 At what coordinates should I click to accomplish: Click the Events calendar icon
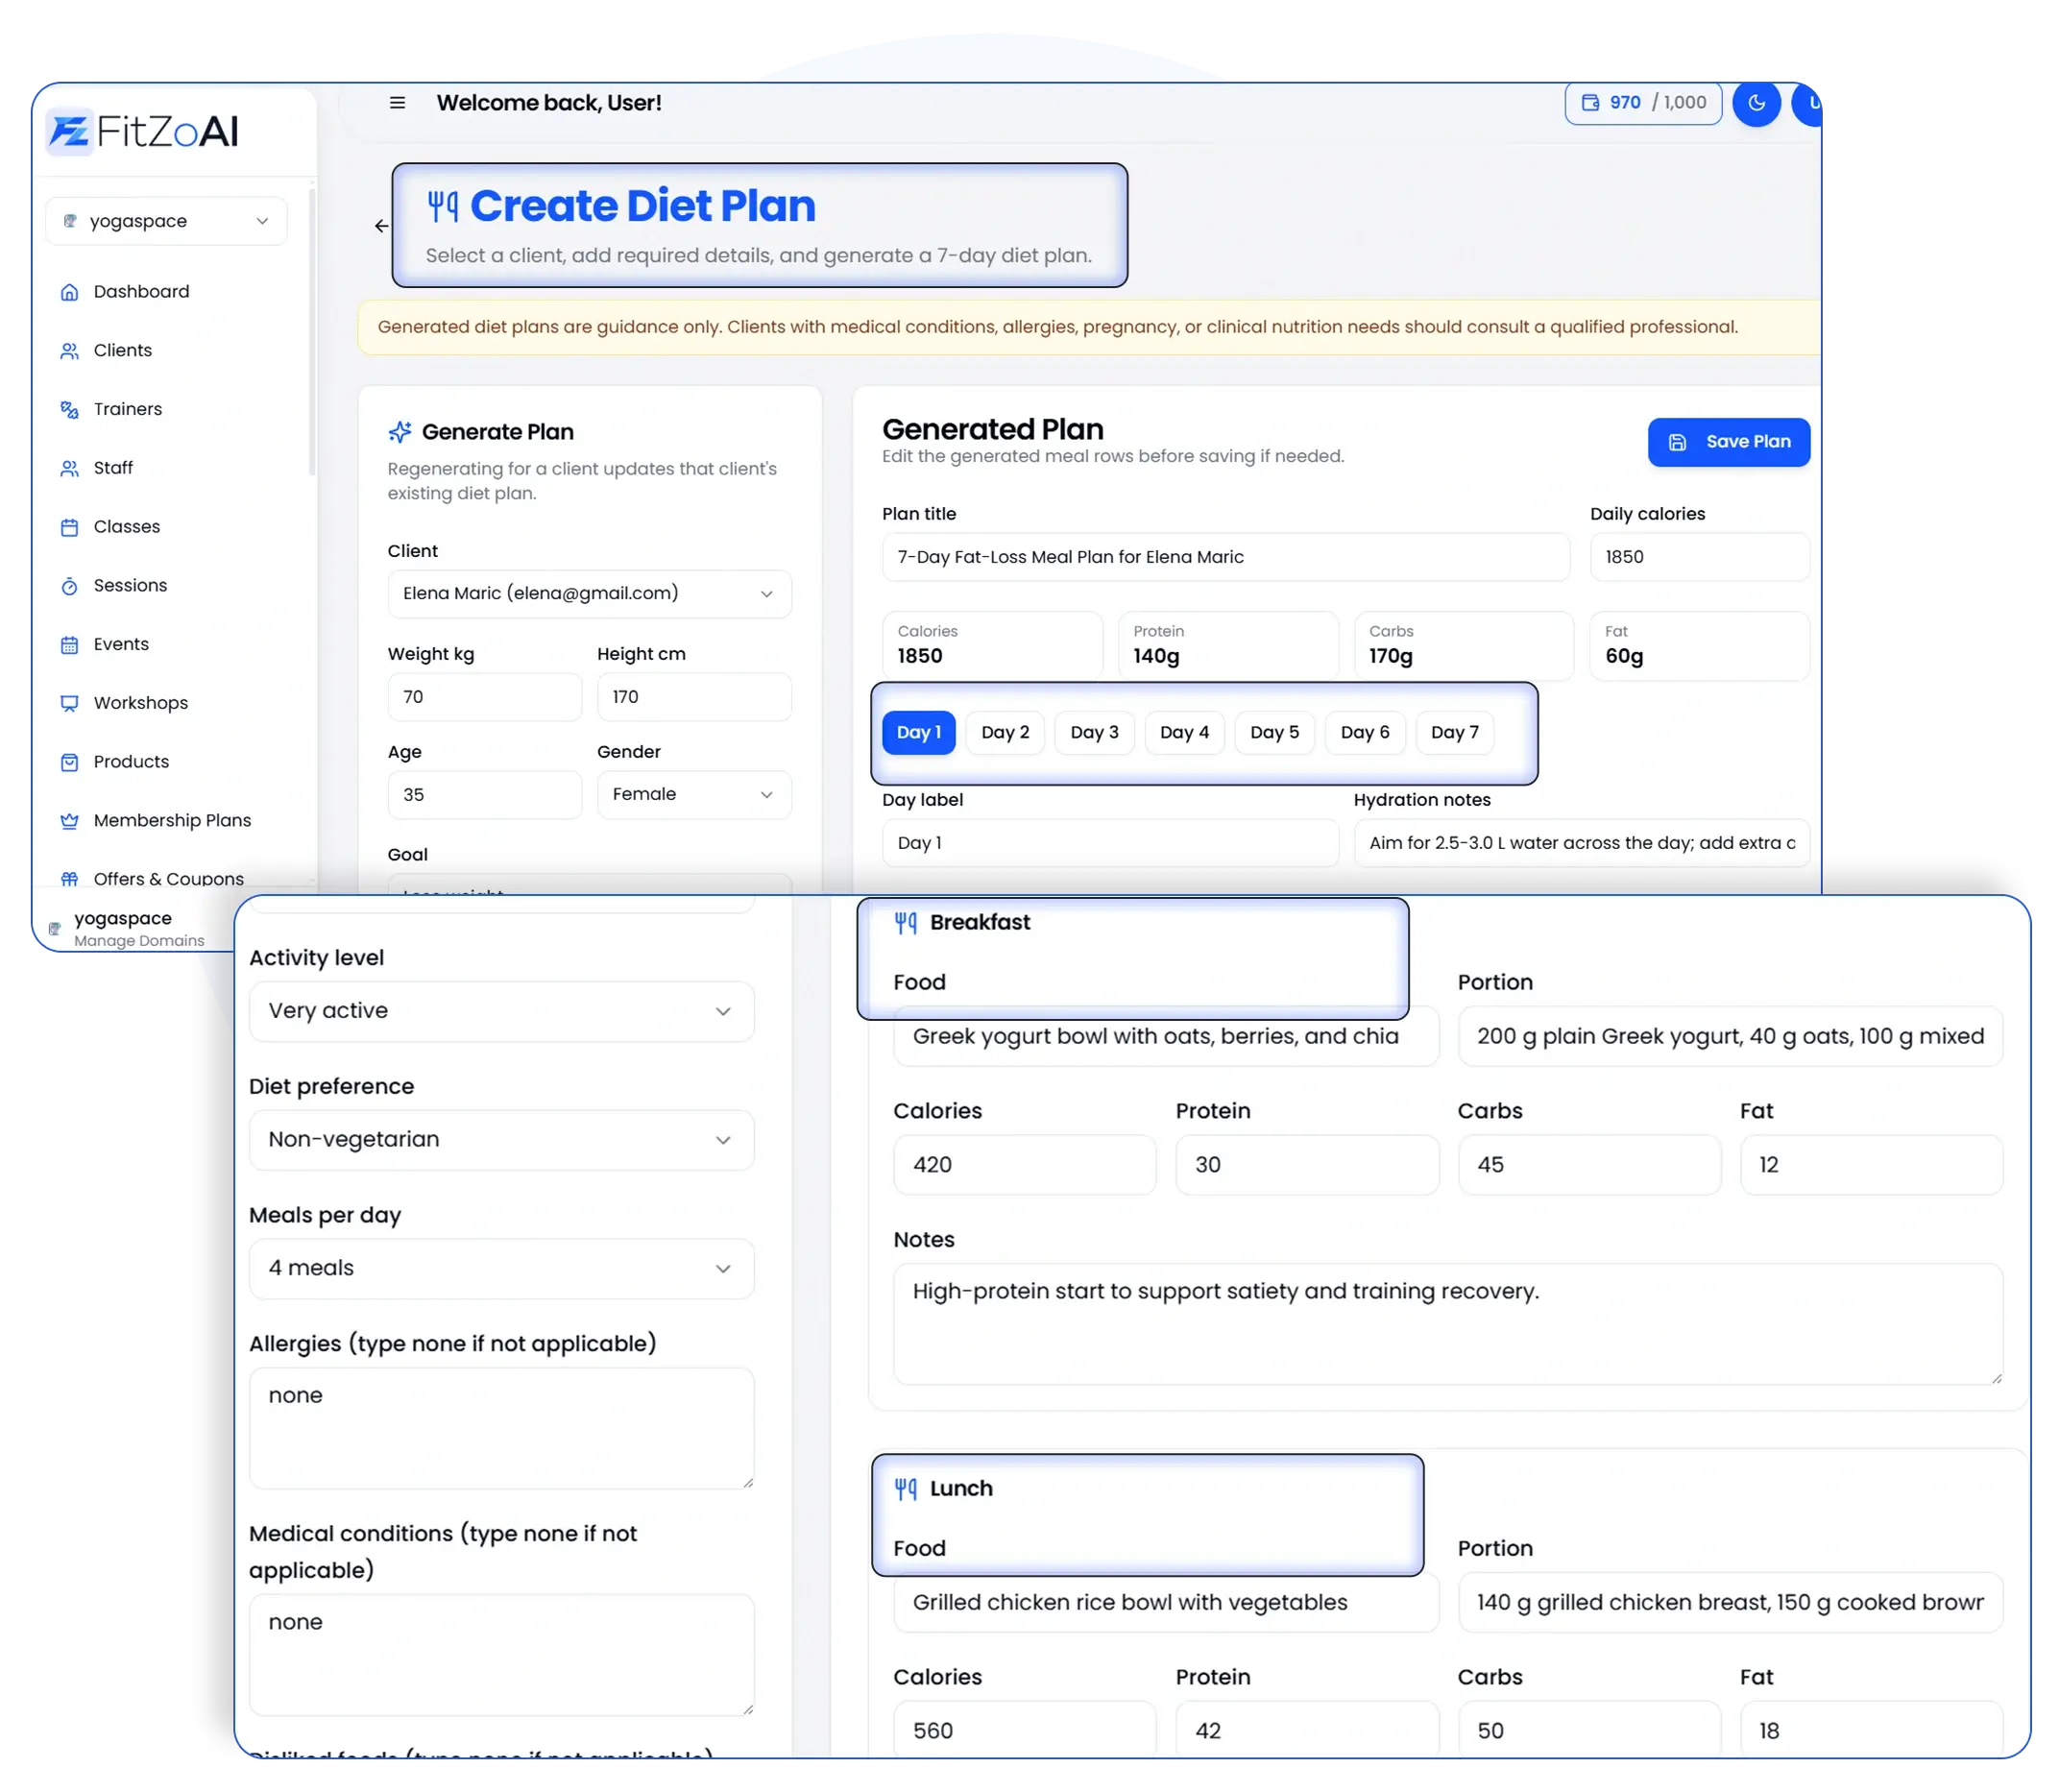pos(69,646)
